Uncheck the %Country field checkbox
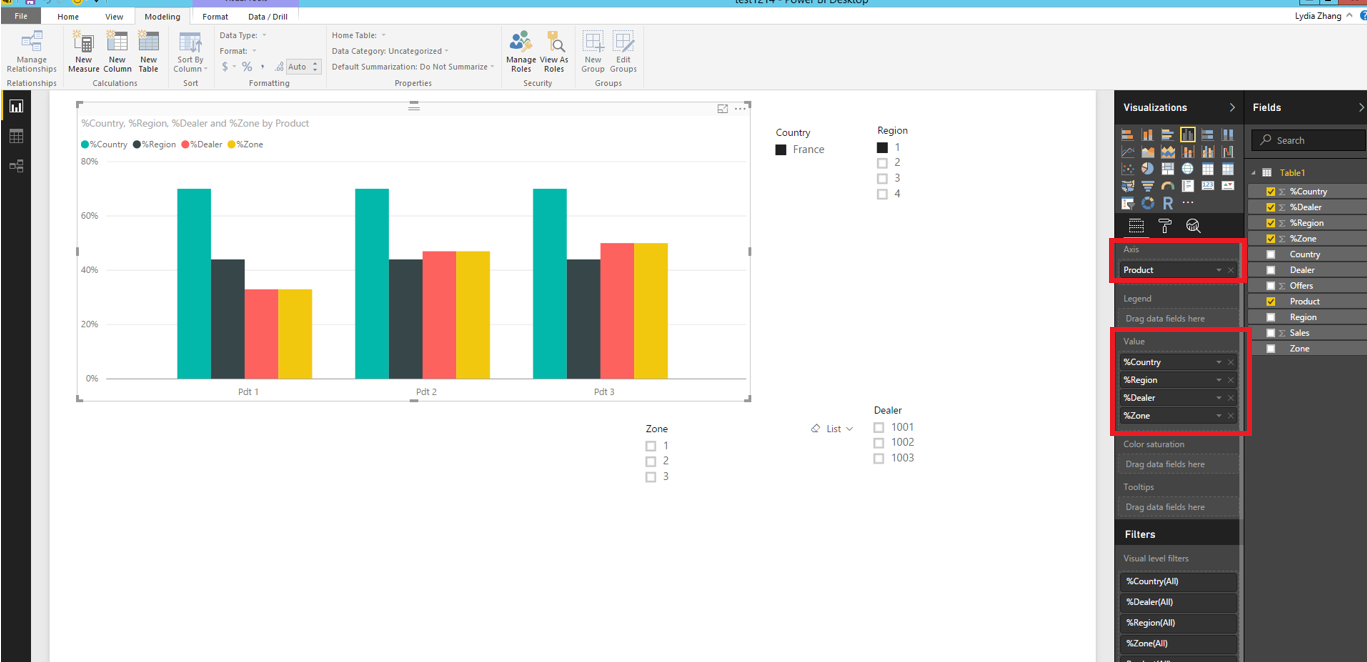 [x=1271, y=191]
